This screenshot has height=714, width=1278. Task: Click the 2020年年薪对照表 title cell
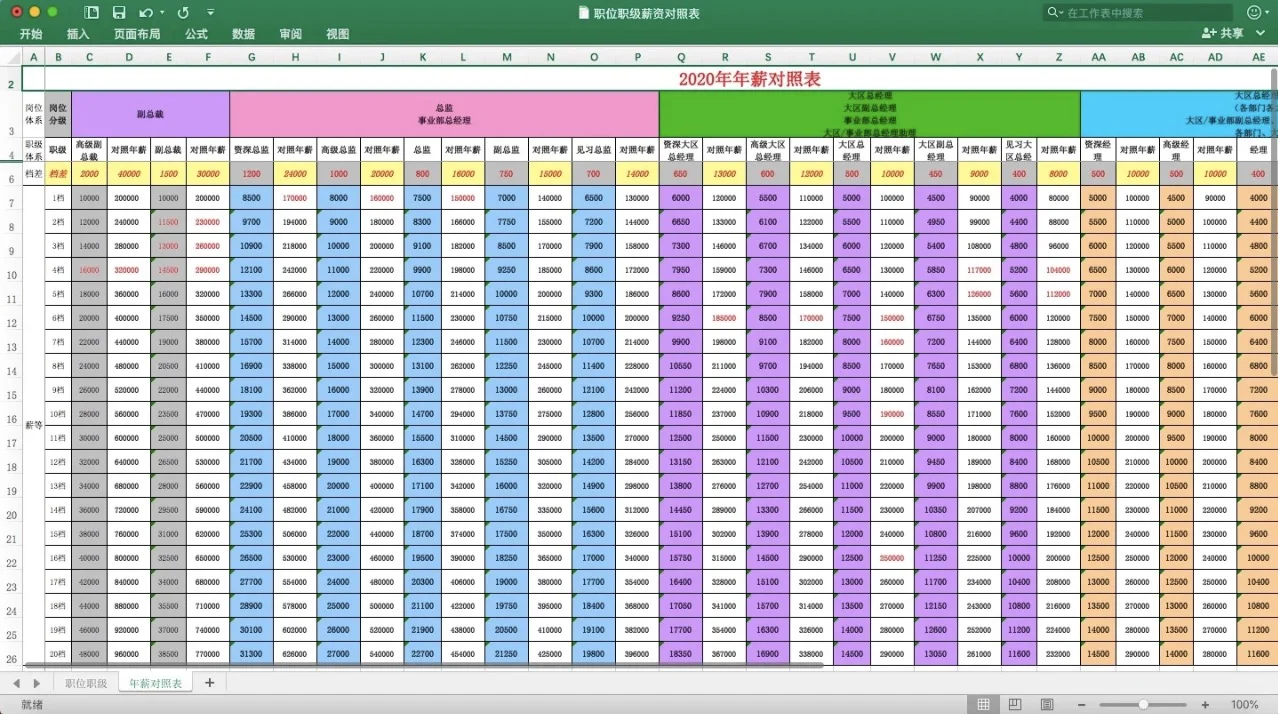coord(750,78)
